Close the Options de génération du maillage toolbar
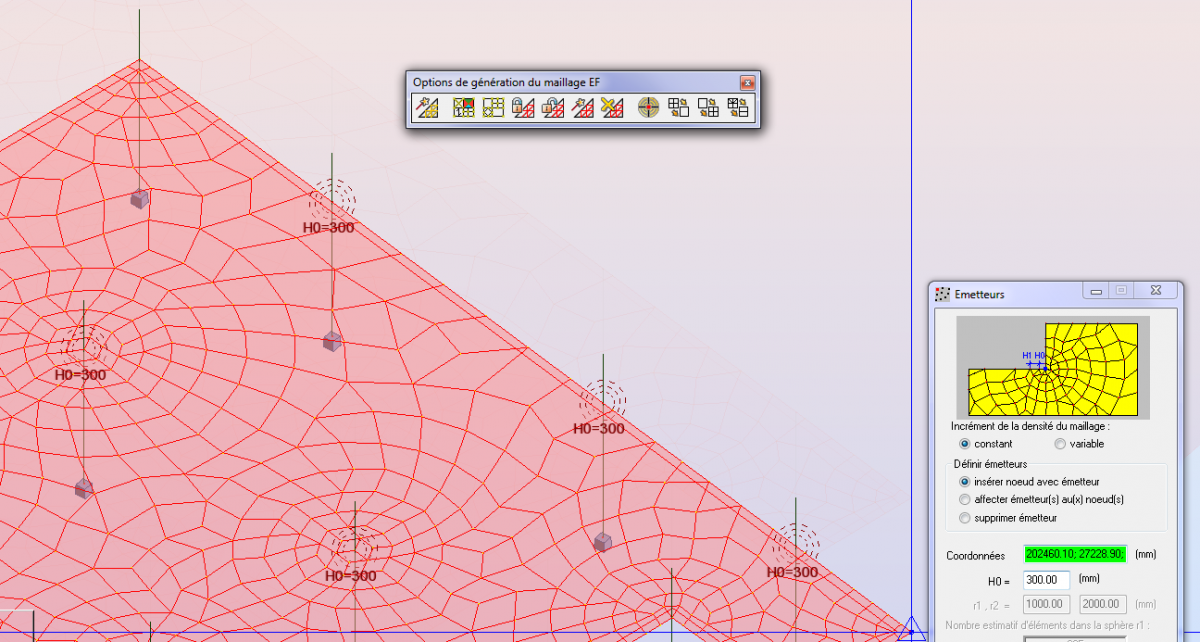The width and height of the screenshot is (1200, 642). coord(747,82)
